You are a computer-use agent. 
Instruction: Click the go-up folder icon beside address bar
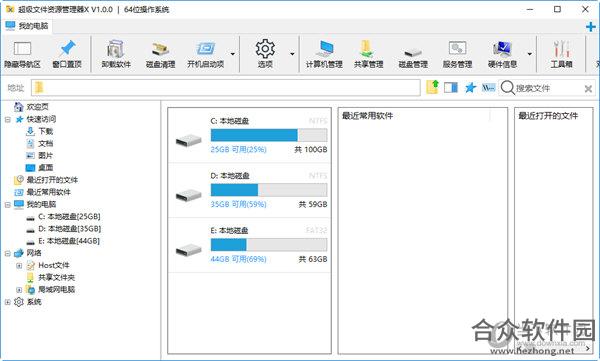tap(432, 87)
